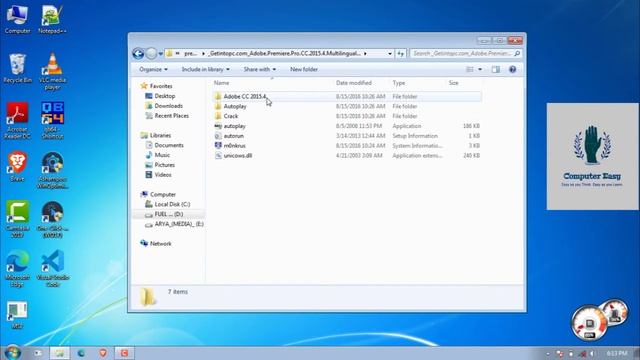Open Acrobat Reader DC shortcut

pos(17,121)
